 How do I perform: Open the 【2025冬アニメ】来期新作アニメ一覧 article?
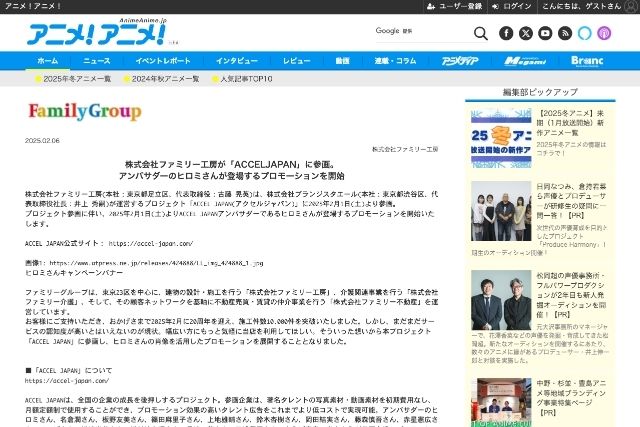[570, 123]
